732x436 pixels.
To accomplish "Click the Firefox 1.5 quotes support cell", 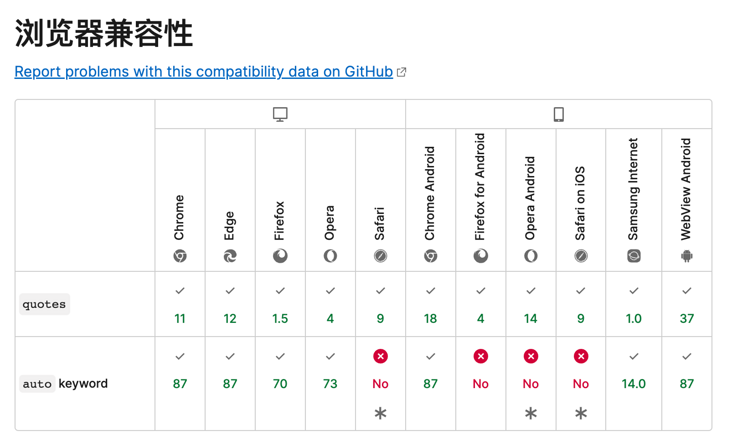I will click(x=280, y=318).
